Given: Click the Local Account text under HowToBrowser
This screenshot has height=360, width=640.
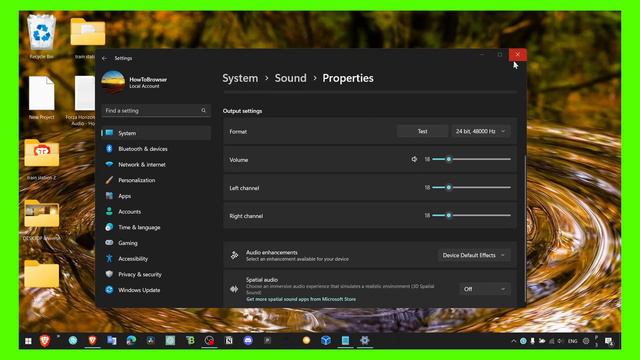Looking at the screenshot, I should click(144, 87).
